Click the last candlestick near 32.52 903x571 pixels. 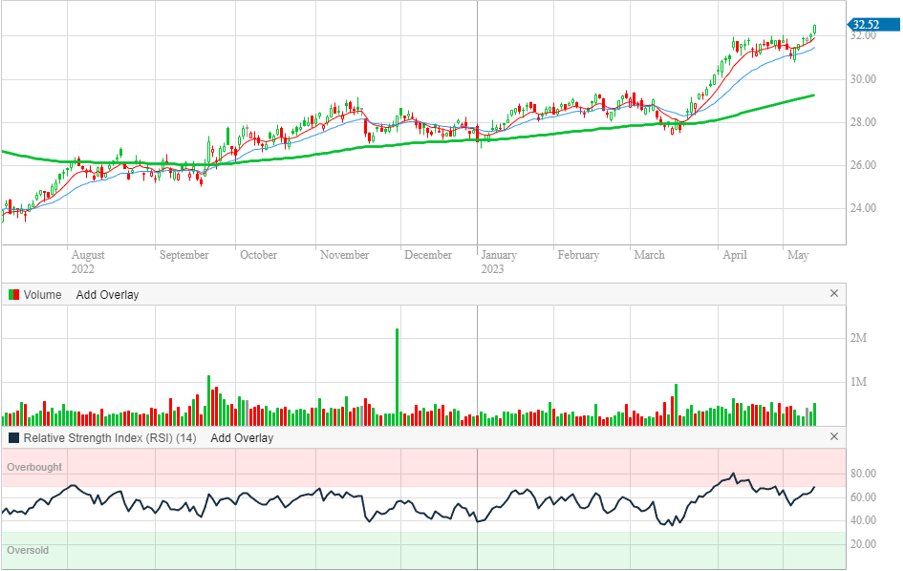815,30
